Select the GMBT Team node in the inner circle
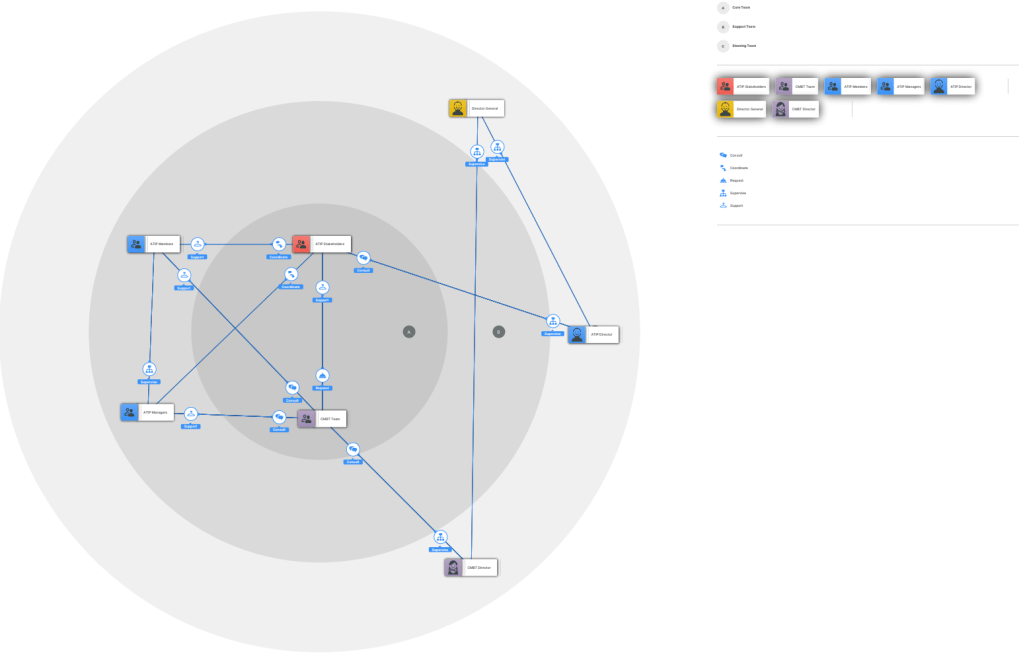The width and height of the screenshot is (1023, 666). [322, 419]
